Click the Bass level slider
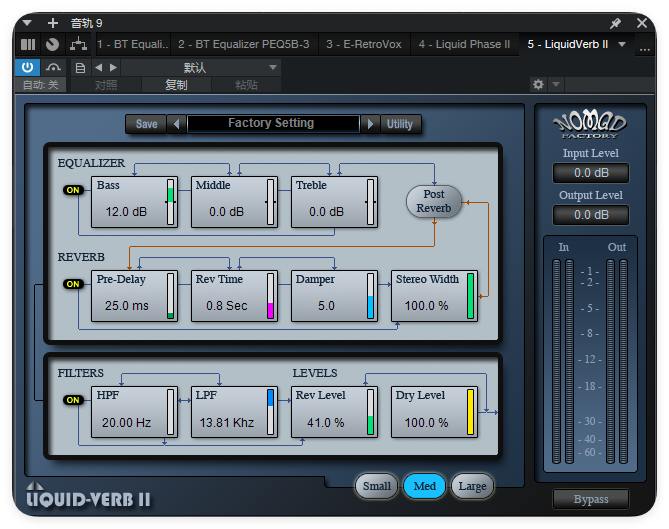Screen dimensions: 669x529 click(x=171, y=202)
